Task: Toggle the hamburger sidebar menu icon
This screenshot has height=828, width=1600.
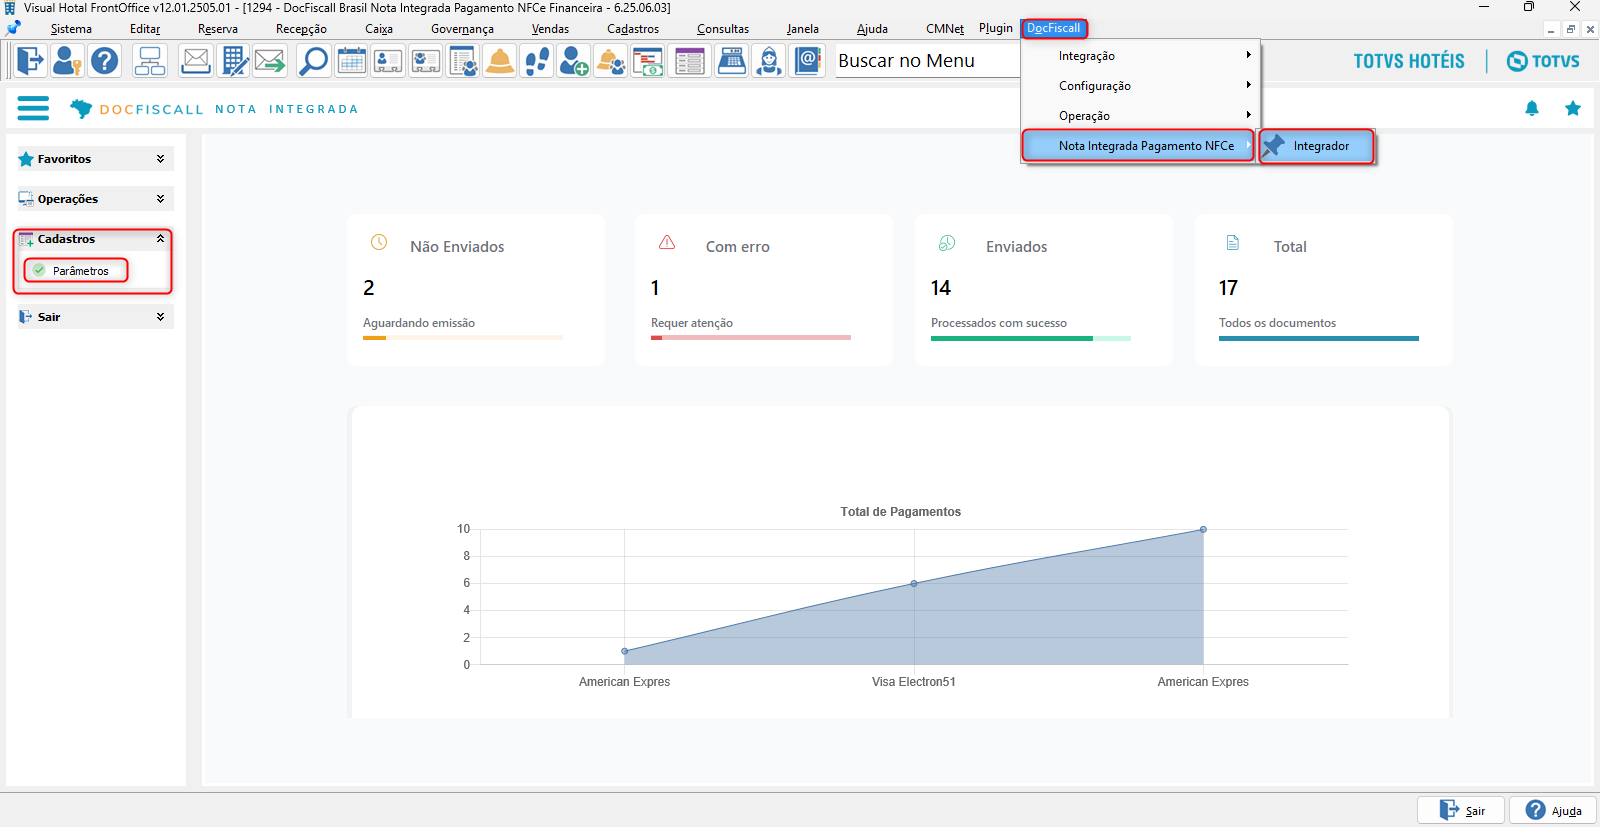Action: tap(33, 108)
